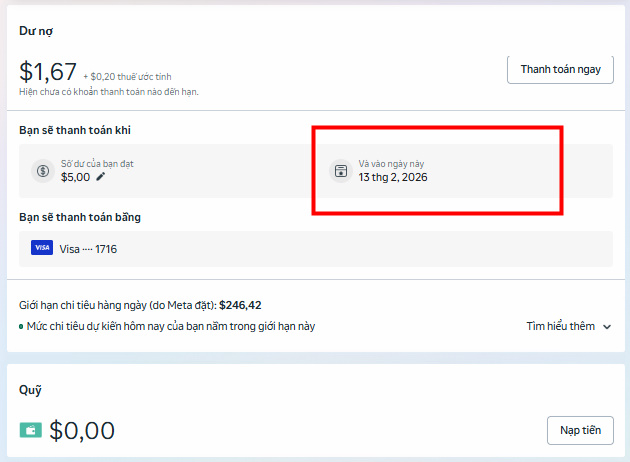Viewport: 630px width, 462px height.
Task: Click the pencil edit icon beside $5,00
Action: coord(100,177)
